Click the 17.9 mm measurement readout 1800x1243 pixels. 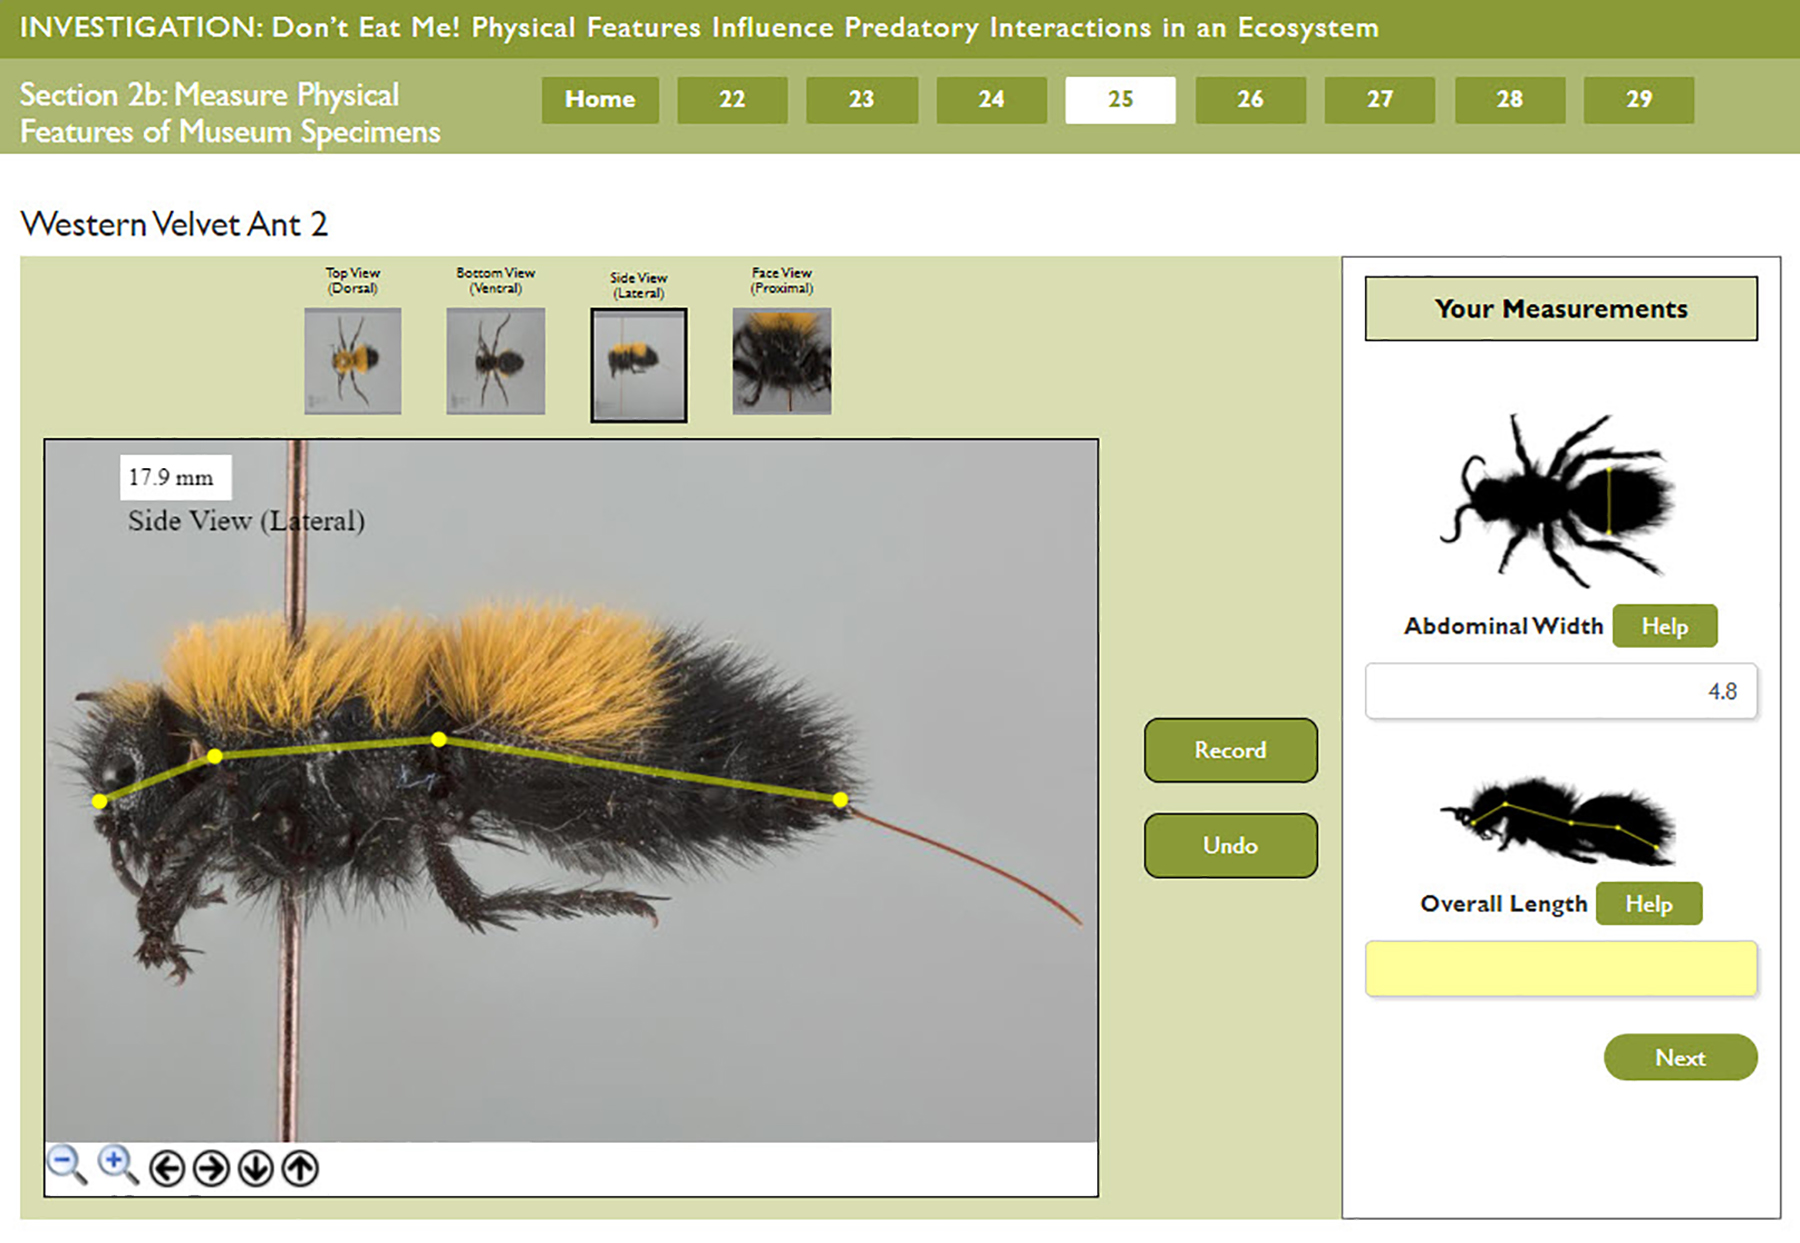176,478
